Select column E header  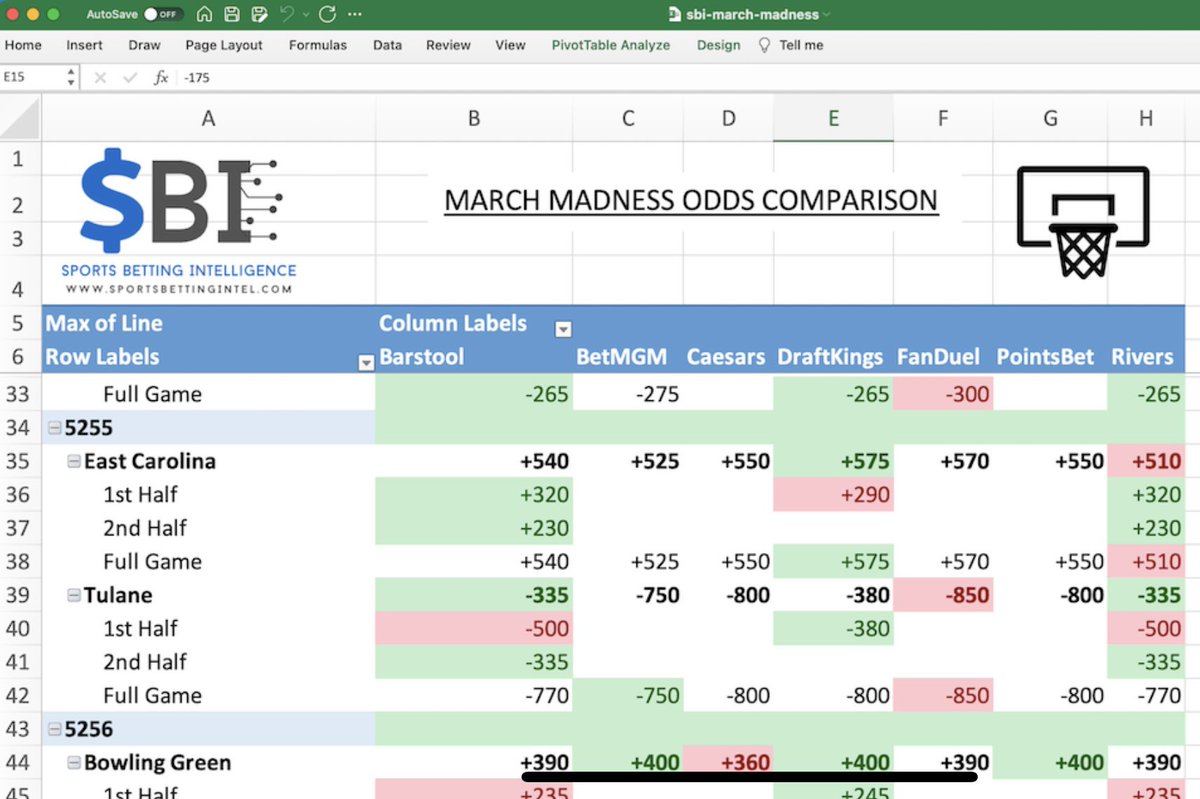click(x=833, y=118)
